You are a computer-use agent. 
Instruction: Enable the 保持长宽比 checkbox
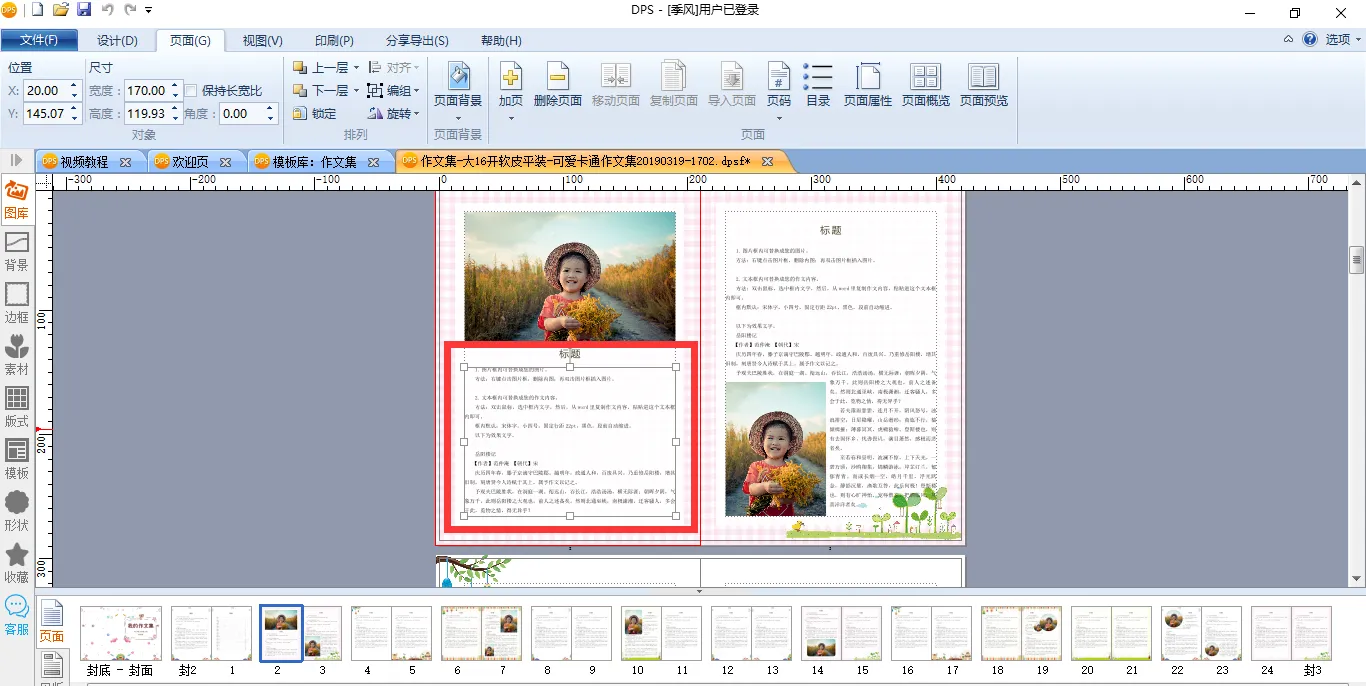click(191, 91)
